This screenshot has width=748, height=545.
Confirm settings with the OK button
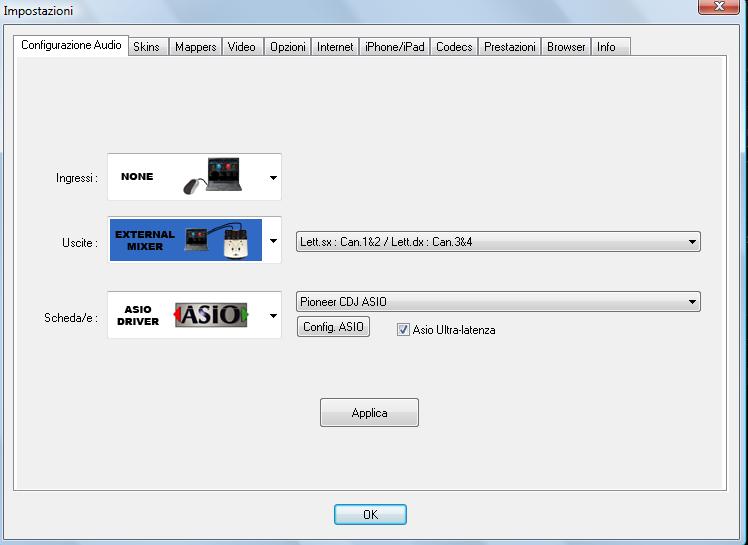point(370,514)
